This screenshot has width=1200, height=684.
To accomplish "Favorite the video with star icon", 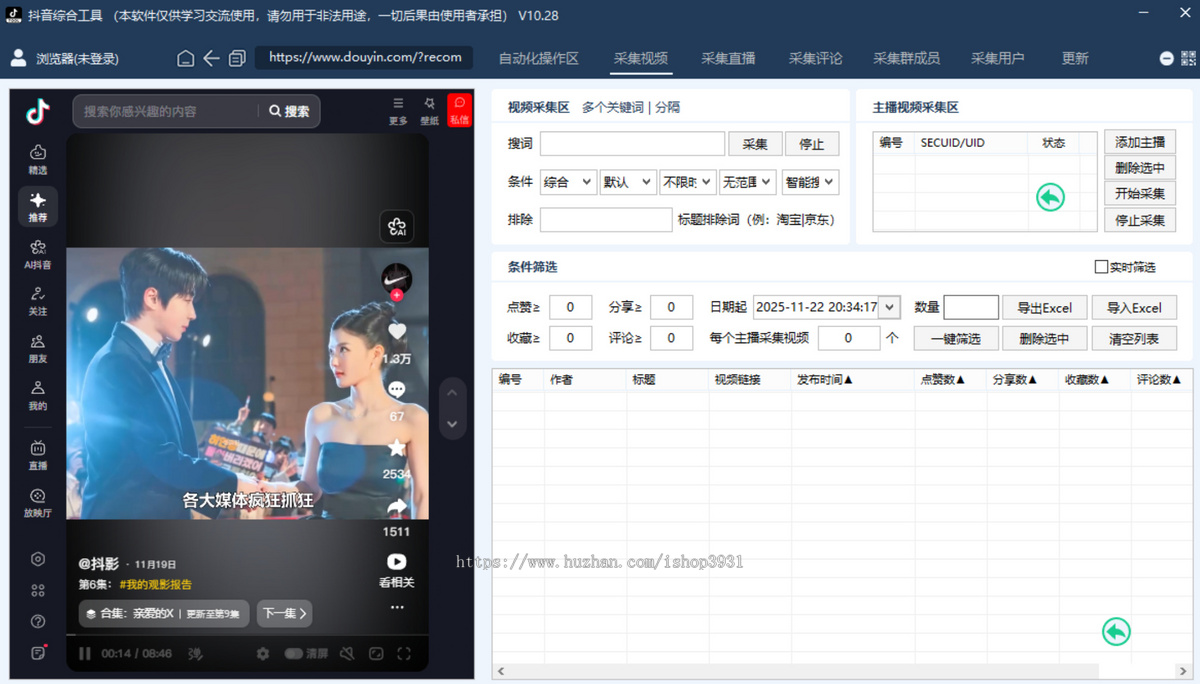I will coord(397,448).
